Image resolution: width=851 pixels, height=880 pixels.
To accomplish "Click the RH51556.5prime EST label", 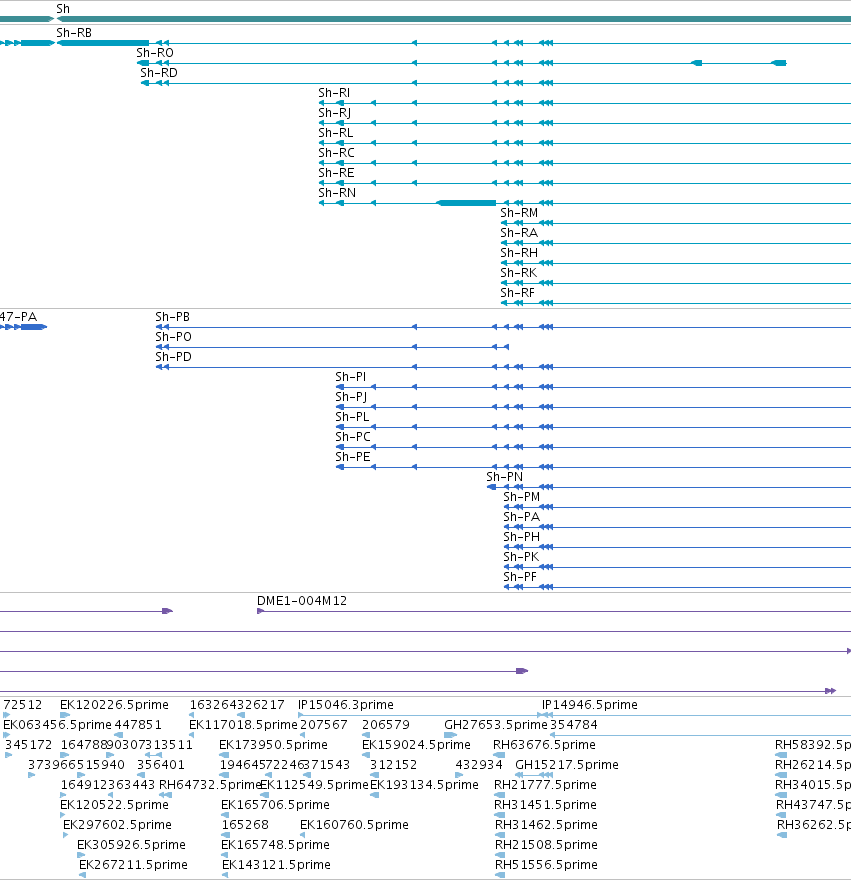I will pyautogui.click(x=546, y=865).
